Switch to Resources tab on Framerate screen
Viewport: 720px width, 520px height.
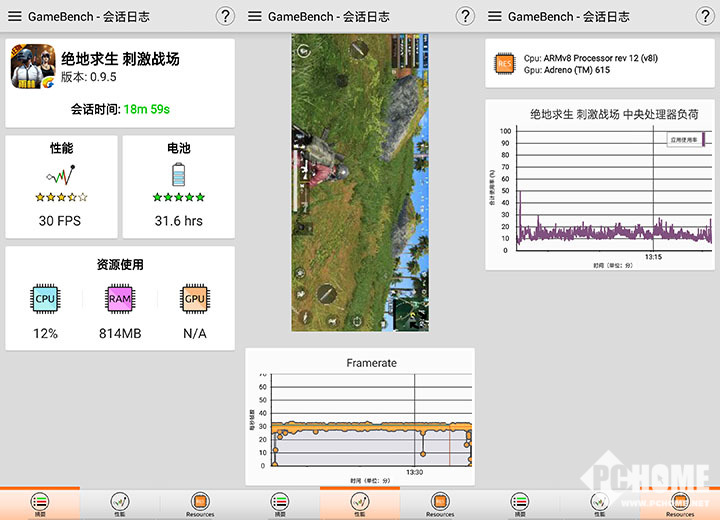pos(440,504)
